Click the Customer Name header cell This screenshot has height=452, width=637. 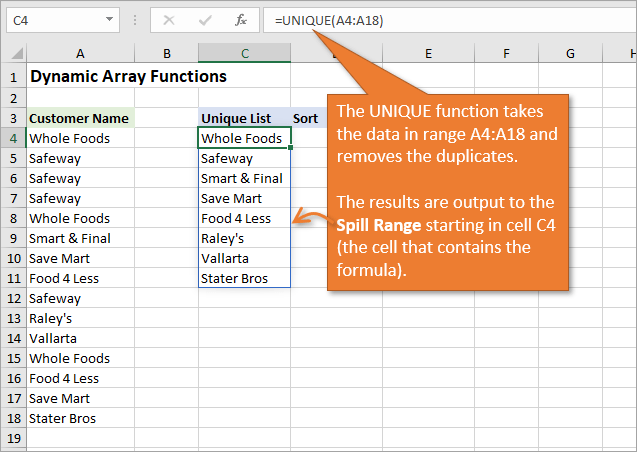[x=79, y=118]
